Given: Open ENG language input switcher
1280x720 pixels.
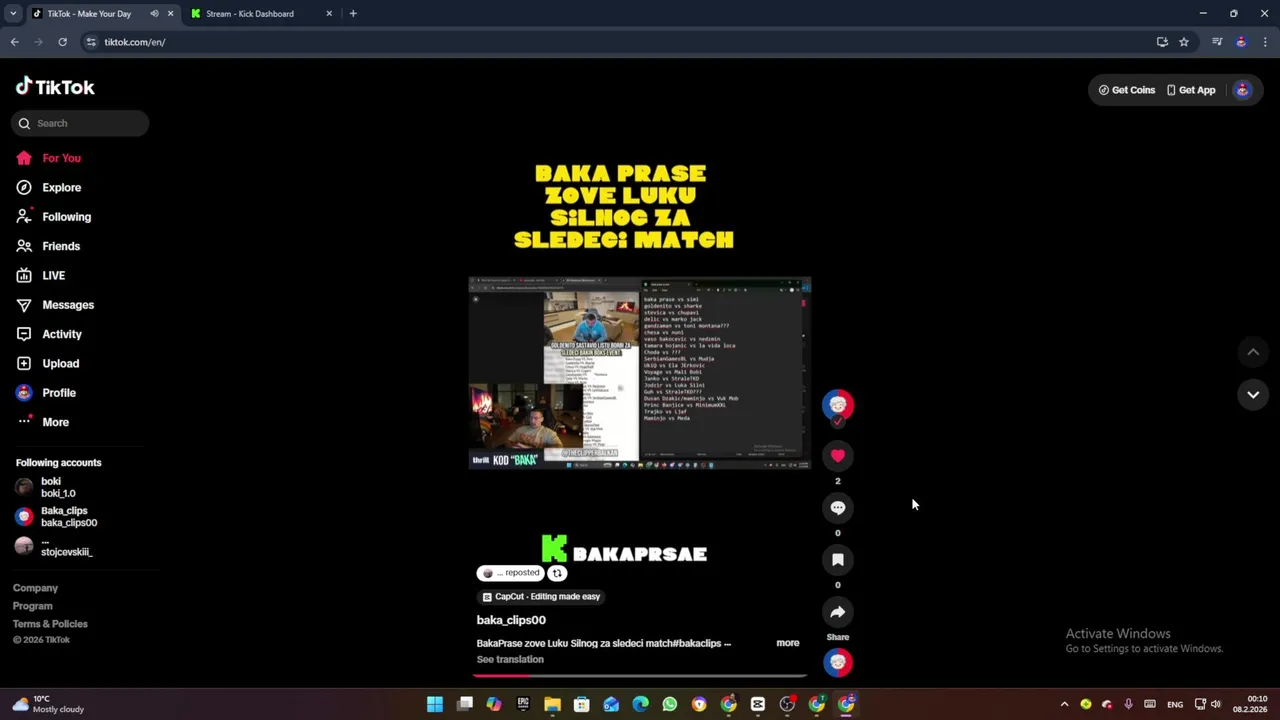Looking at the screenshot, I should tap(1175, 704).
